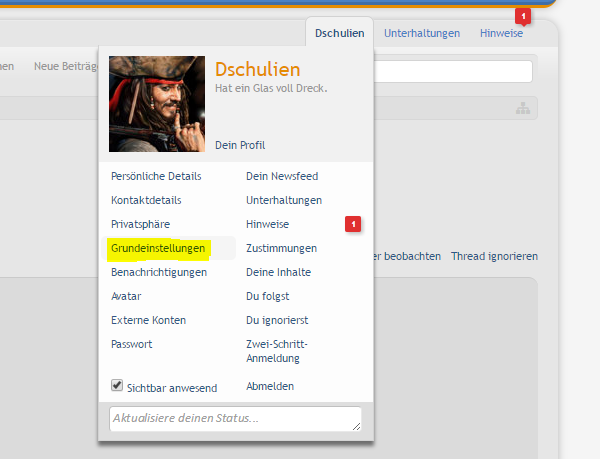Open the Du folgst list
The height and width of the screenshot is (459, 600).
(267, 296)
